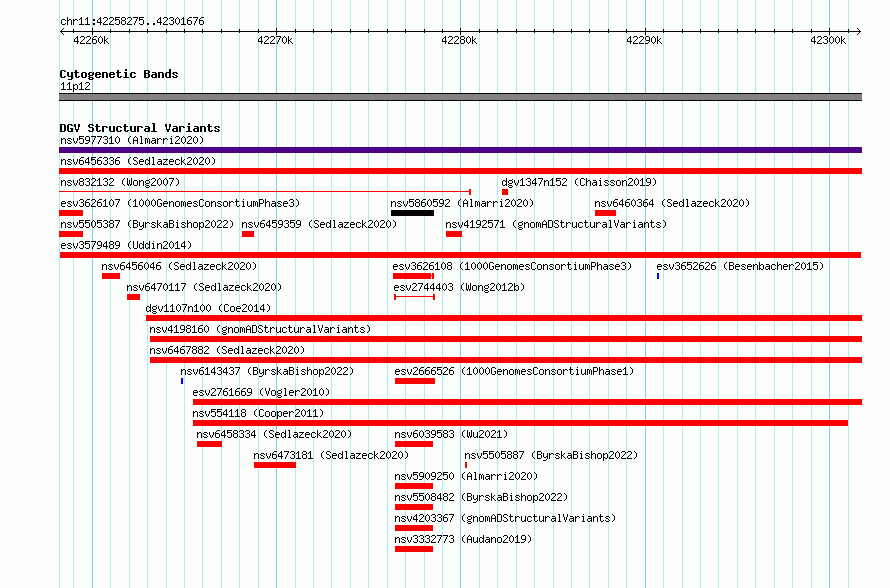Click esv3579489 (Uddin2014) variant label
The width and height of the screenshot is (890, 588).
tap(126, 245)
